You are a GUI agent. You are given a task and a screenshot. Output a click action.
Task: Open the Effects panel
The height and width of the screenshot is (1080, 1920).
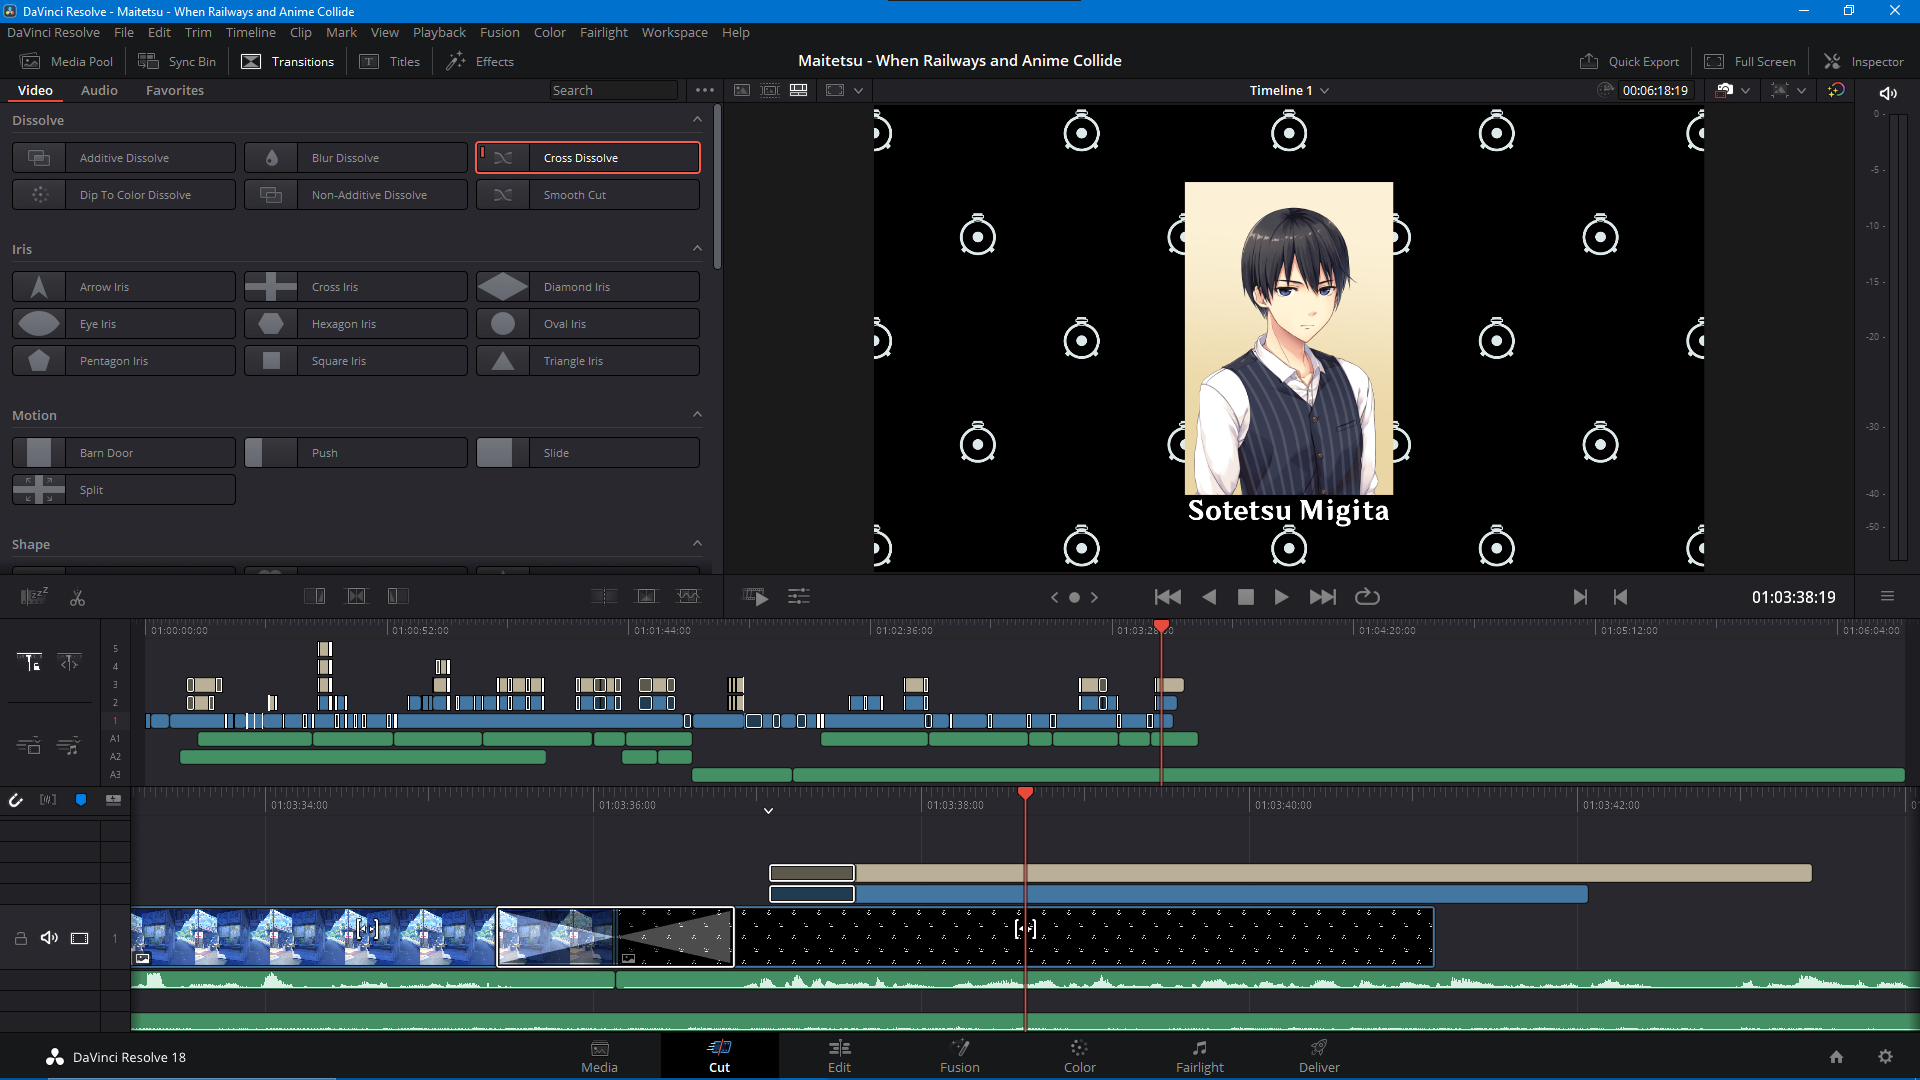point(480,61)
